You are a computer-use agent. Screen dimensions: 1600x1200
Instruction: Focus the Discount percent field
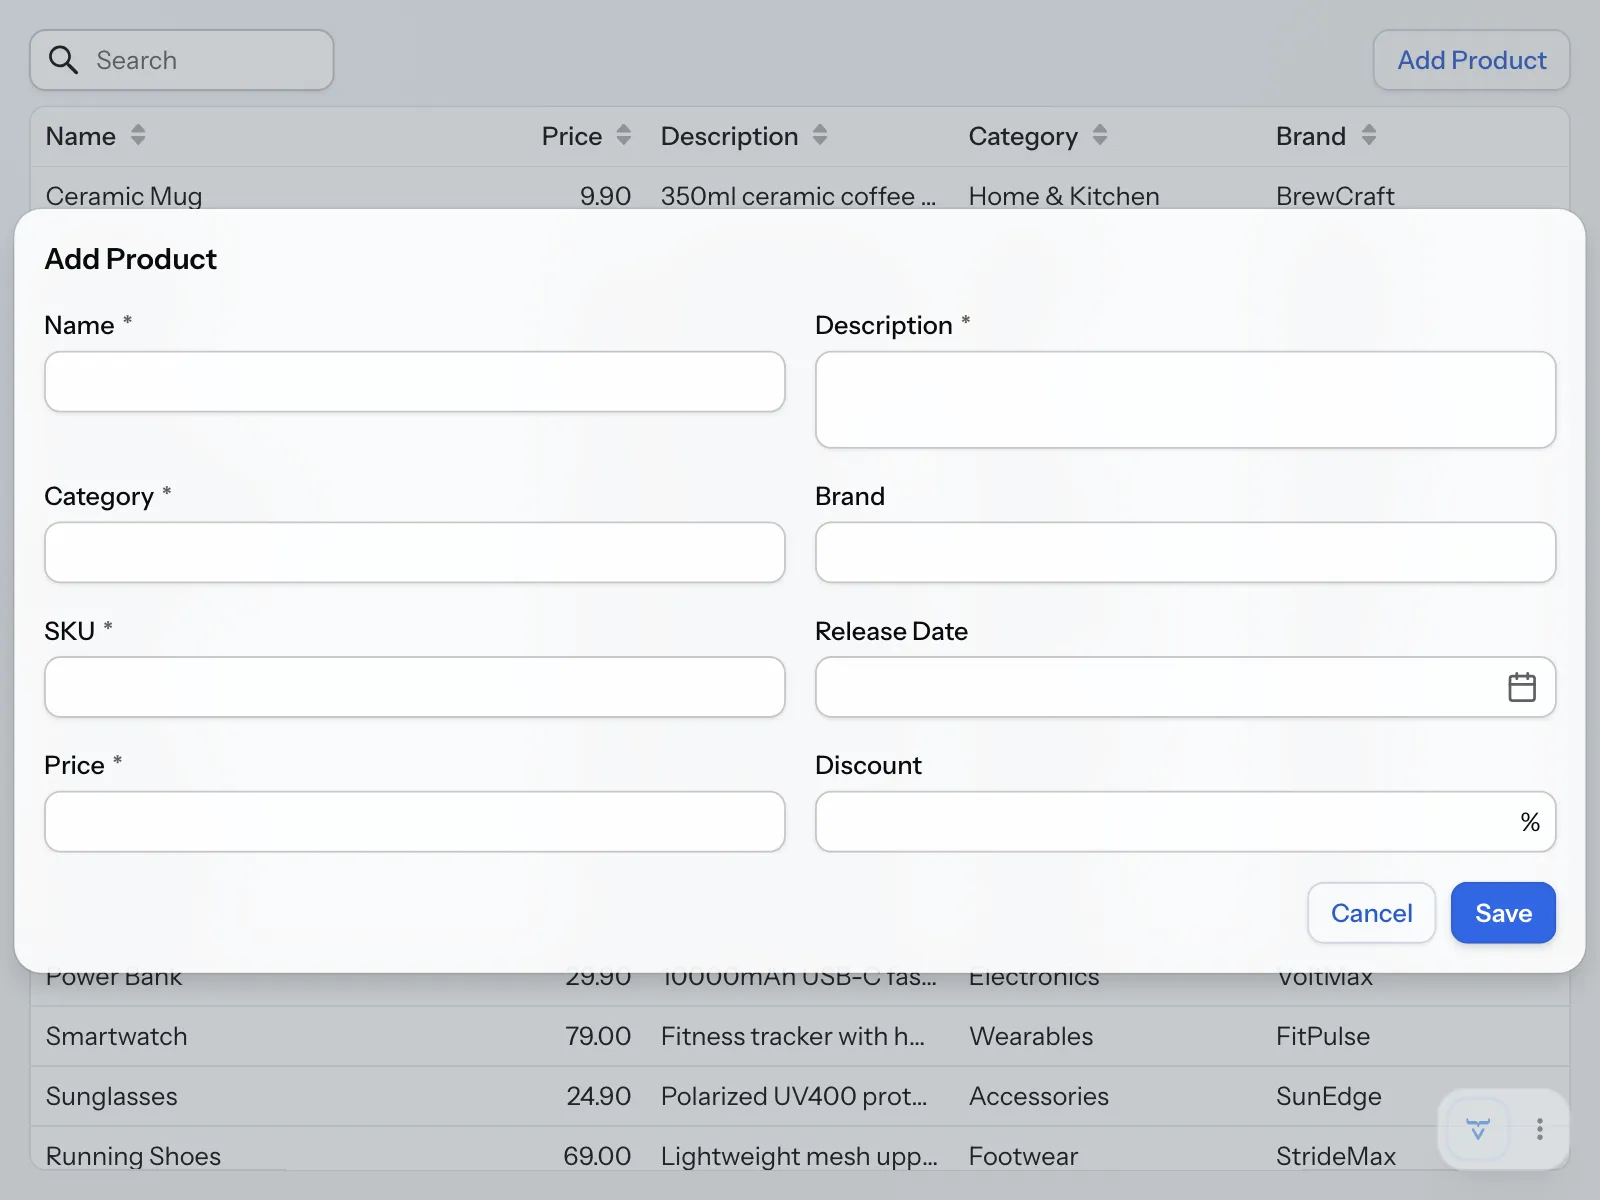coord(1186,822)
